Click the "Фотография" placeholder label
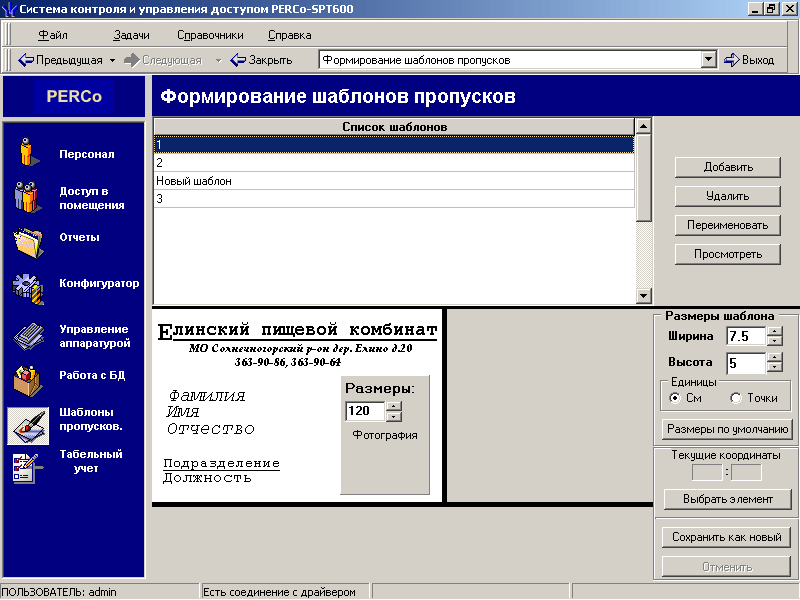This screenshot has height=600, width=800. [385, 435]
